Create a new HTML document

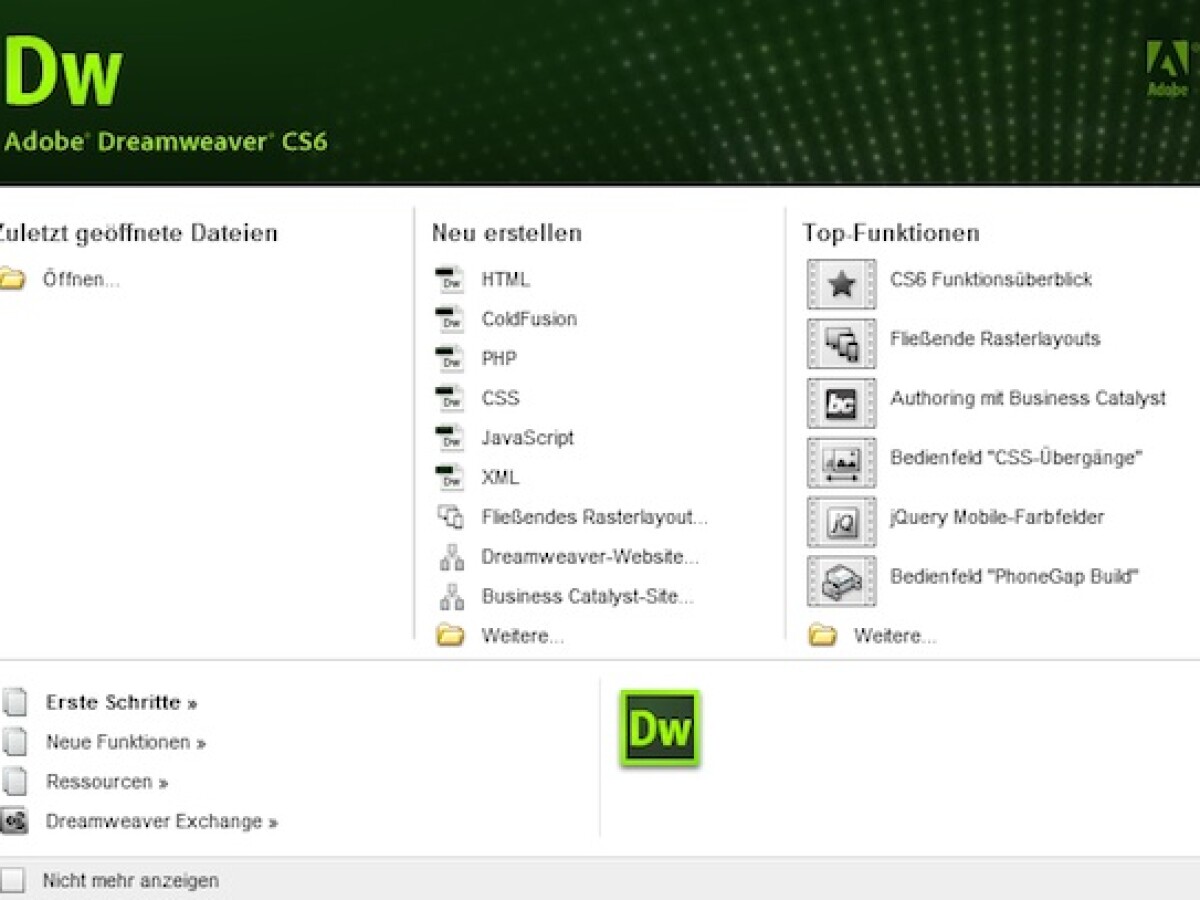pyautogui.click(x=508, y=280)
